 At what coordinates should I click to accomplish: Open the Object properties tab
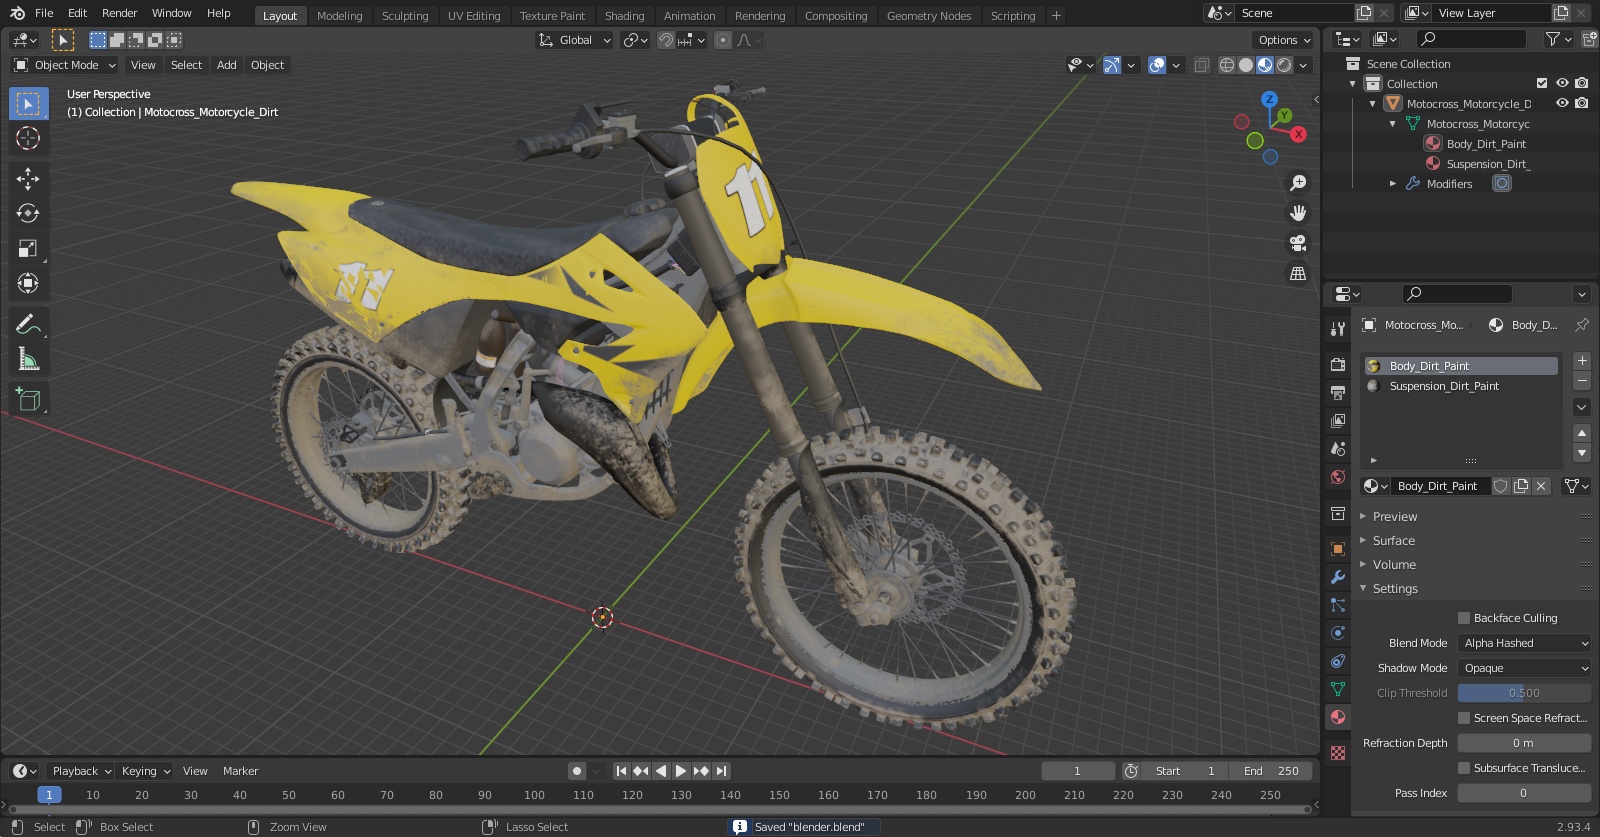point(1338,549)
